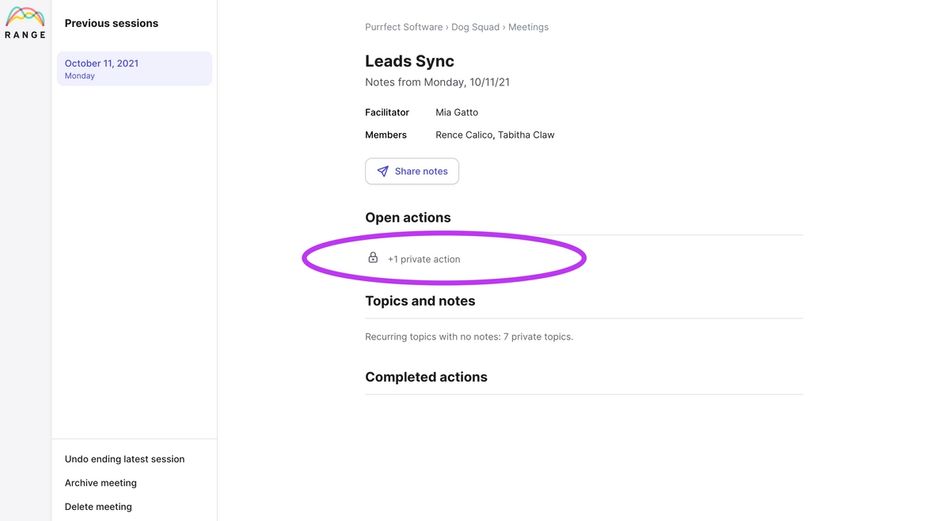Click the Topics and notes heading
The image size is (950, 521).
(420, 301)
